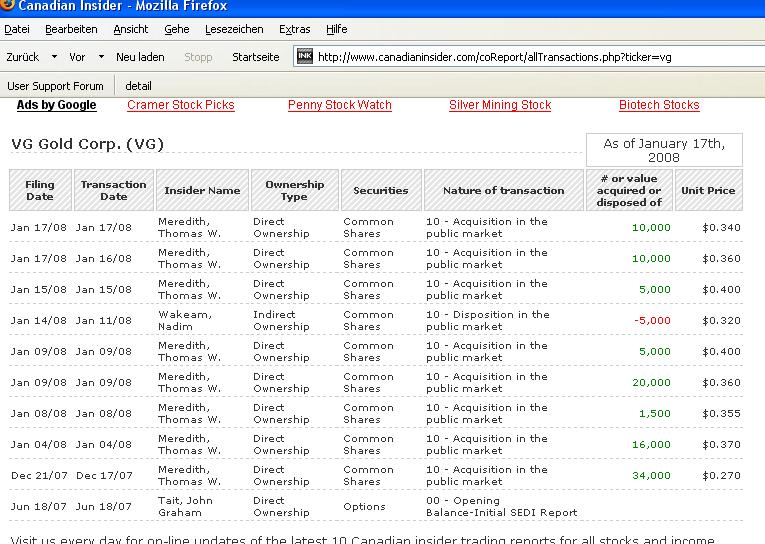Click the '# or value acquired or disposed of' header
This screenshot has height=544, width=765.
point(629,190)
